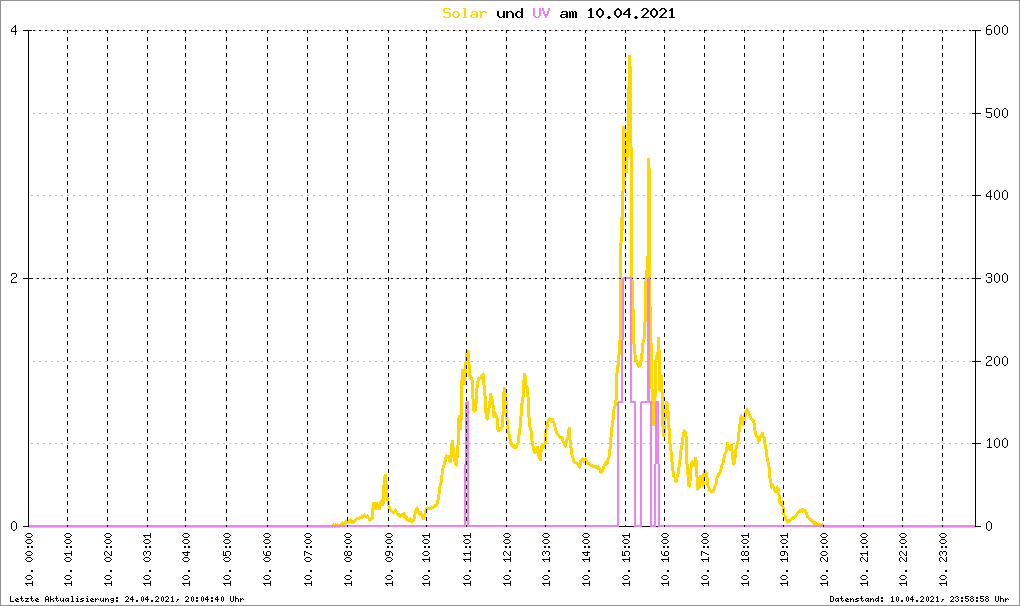Click the time label '10. 06:00'
Viewport: 1020px width, 606px height.
(267, 560)
